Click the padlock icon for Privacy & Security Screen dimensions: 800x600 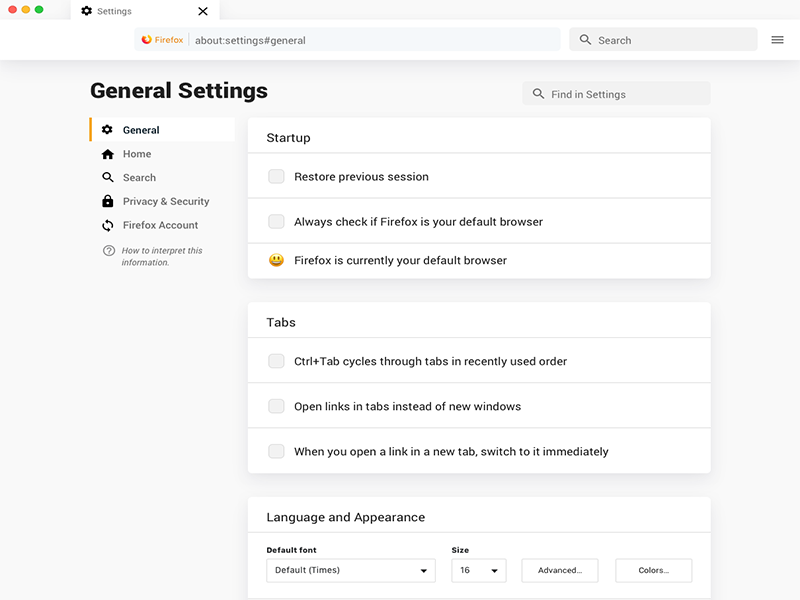click(x=108, y=201)
